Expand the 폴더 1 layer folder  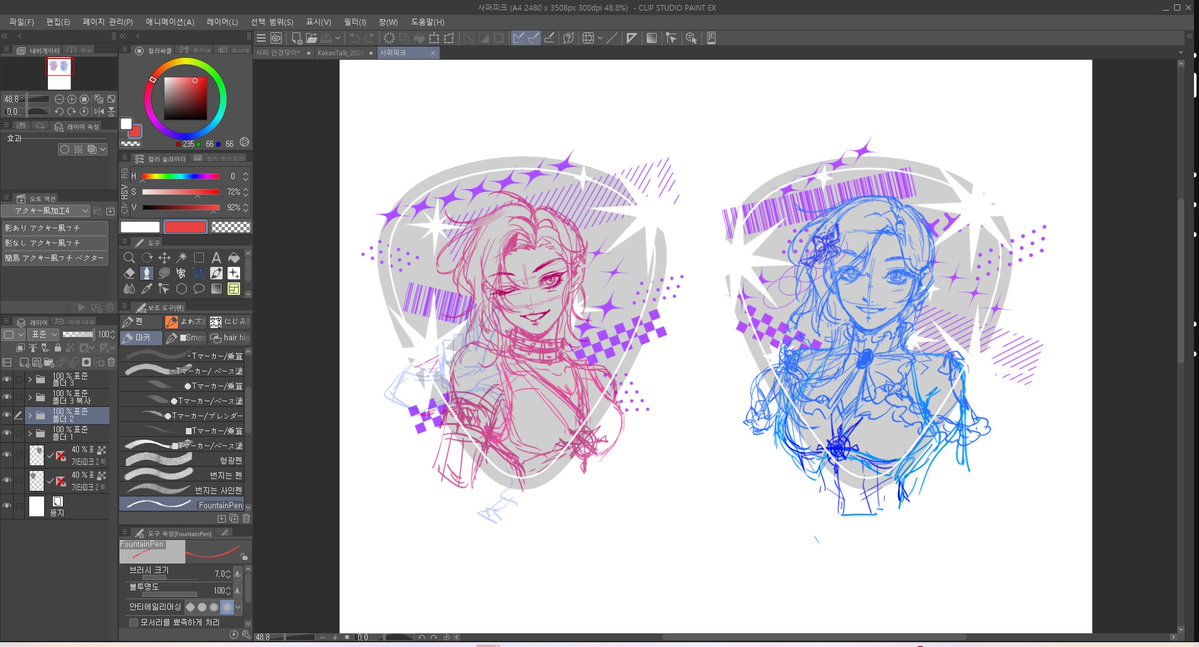(x=30, y=433)
